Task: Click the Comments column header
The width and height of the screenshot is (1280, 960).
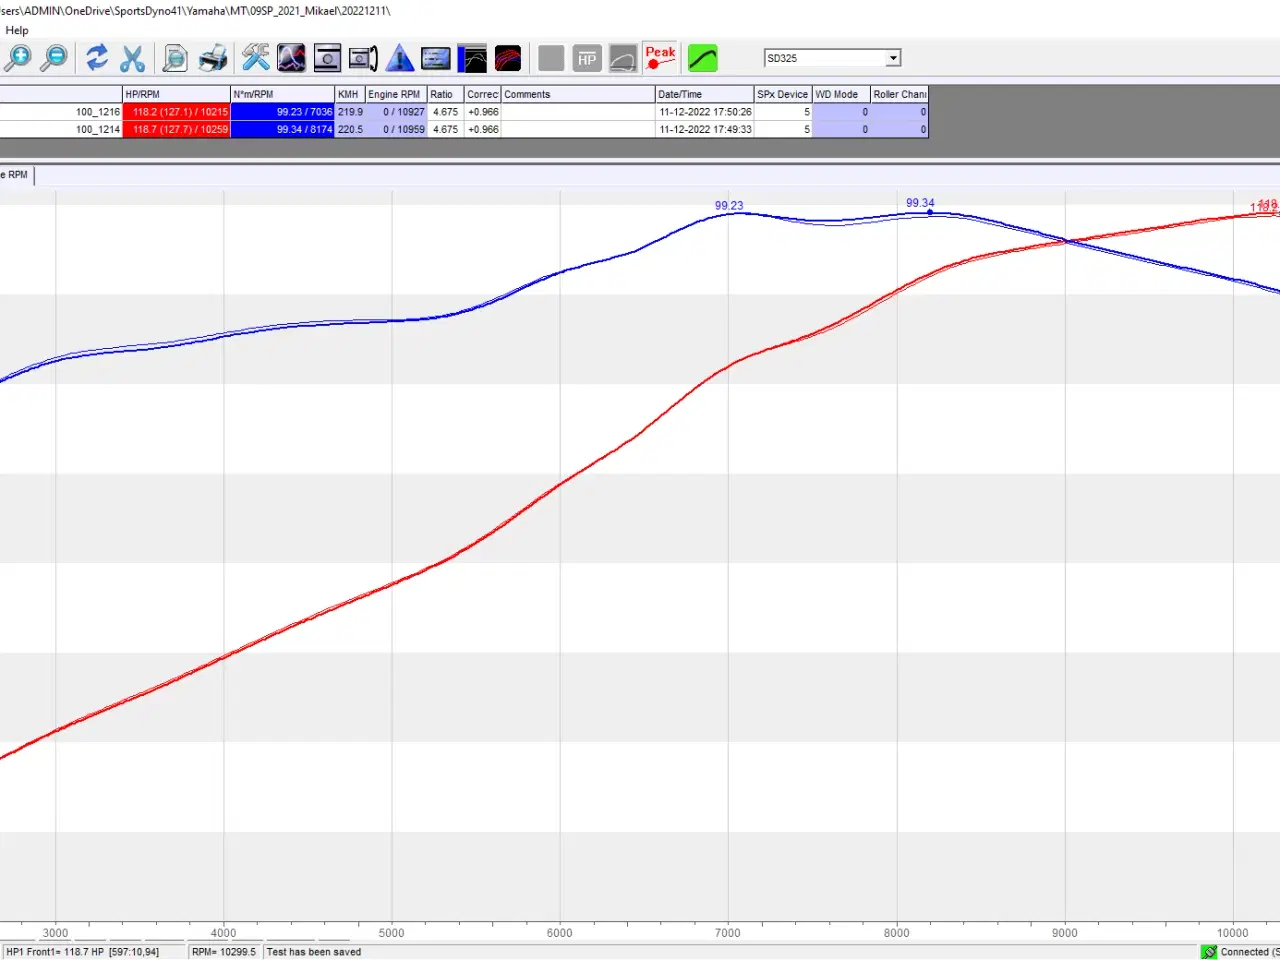Action: point(578,94)
